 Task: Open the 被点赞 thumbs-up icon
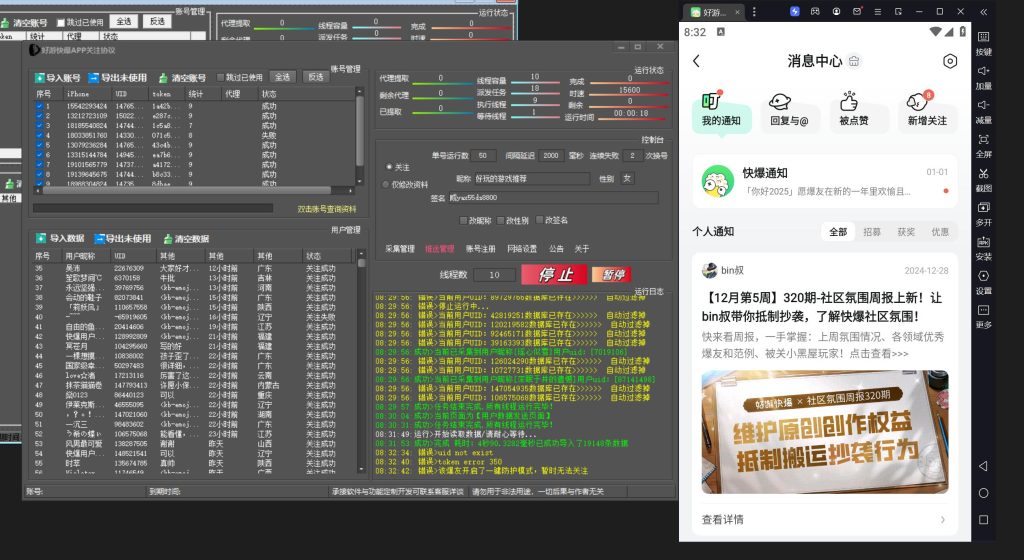click(850, 102)
